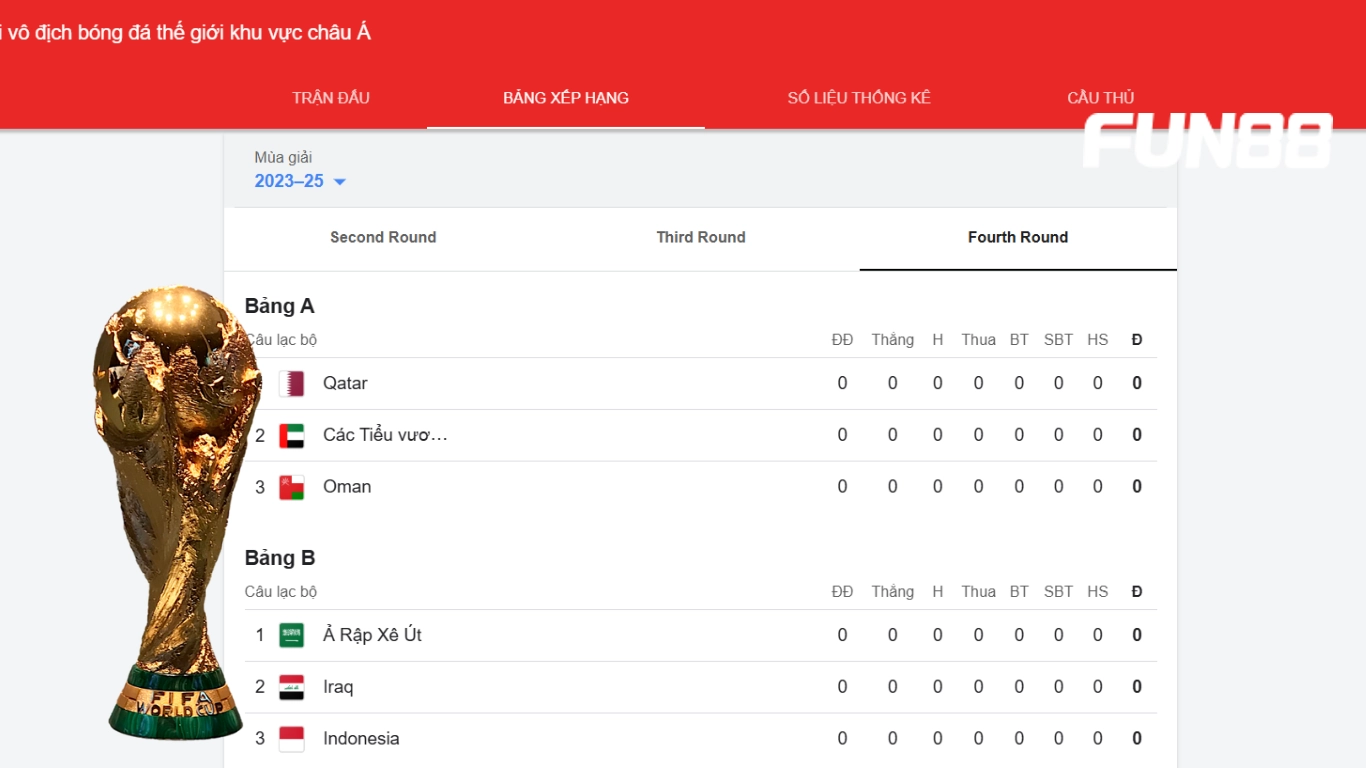Switch to the Third Round tab
The width and height of the screenshot is (1366, 768).
701,237
